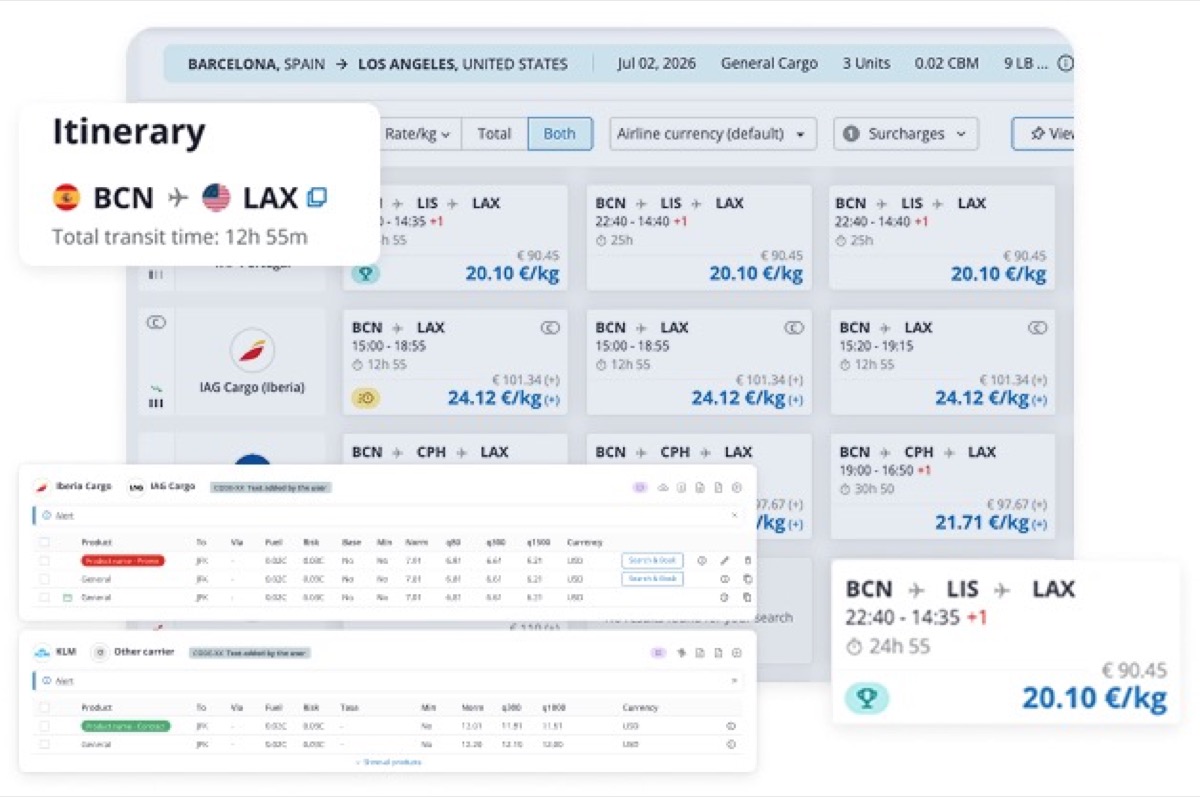
Task: Open info for the Product name - Contract row
Action: click(x=731, y=726)
